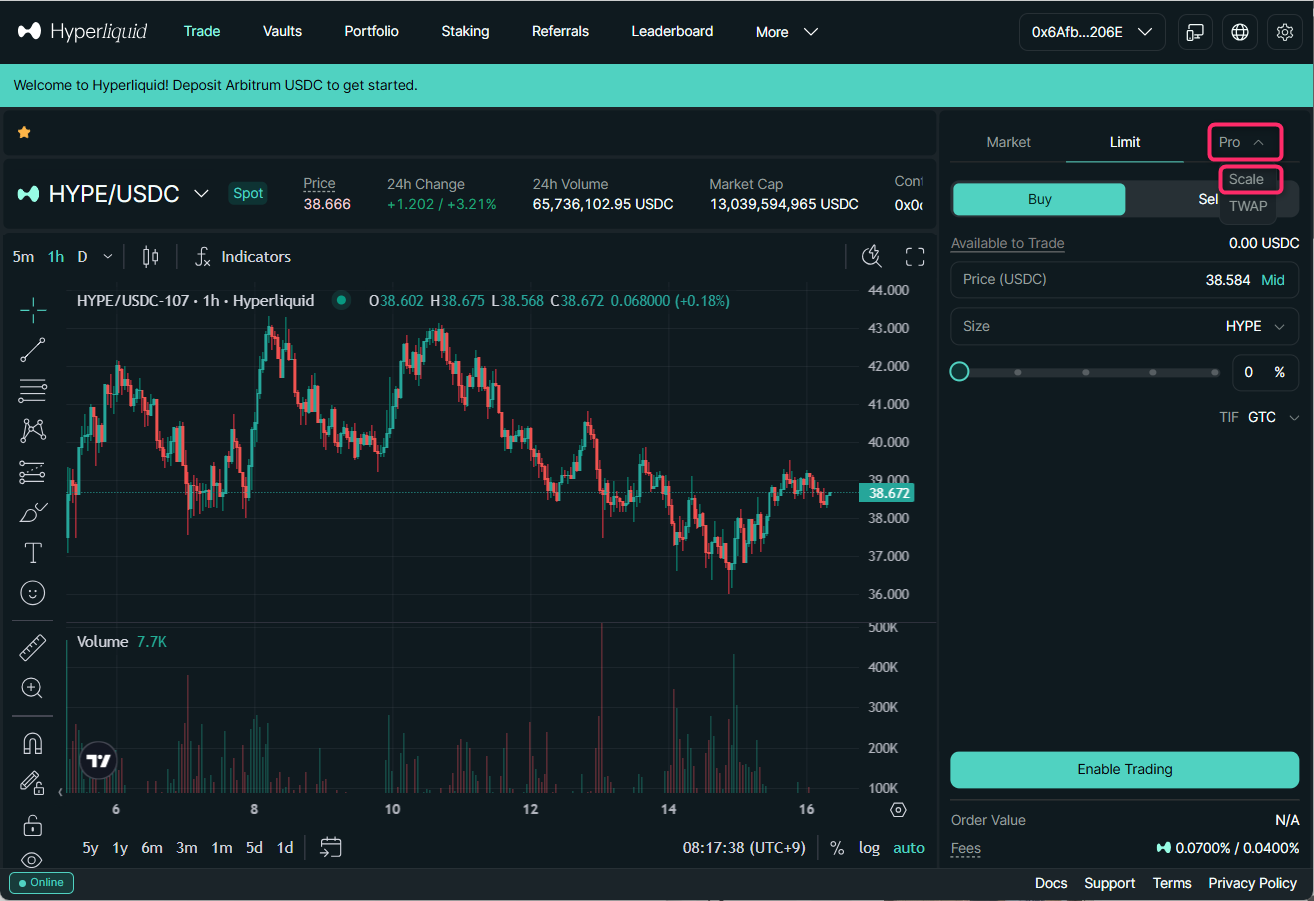Open the emoji icons tool

[32, 593]
